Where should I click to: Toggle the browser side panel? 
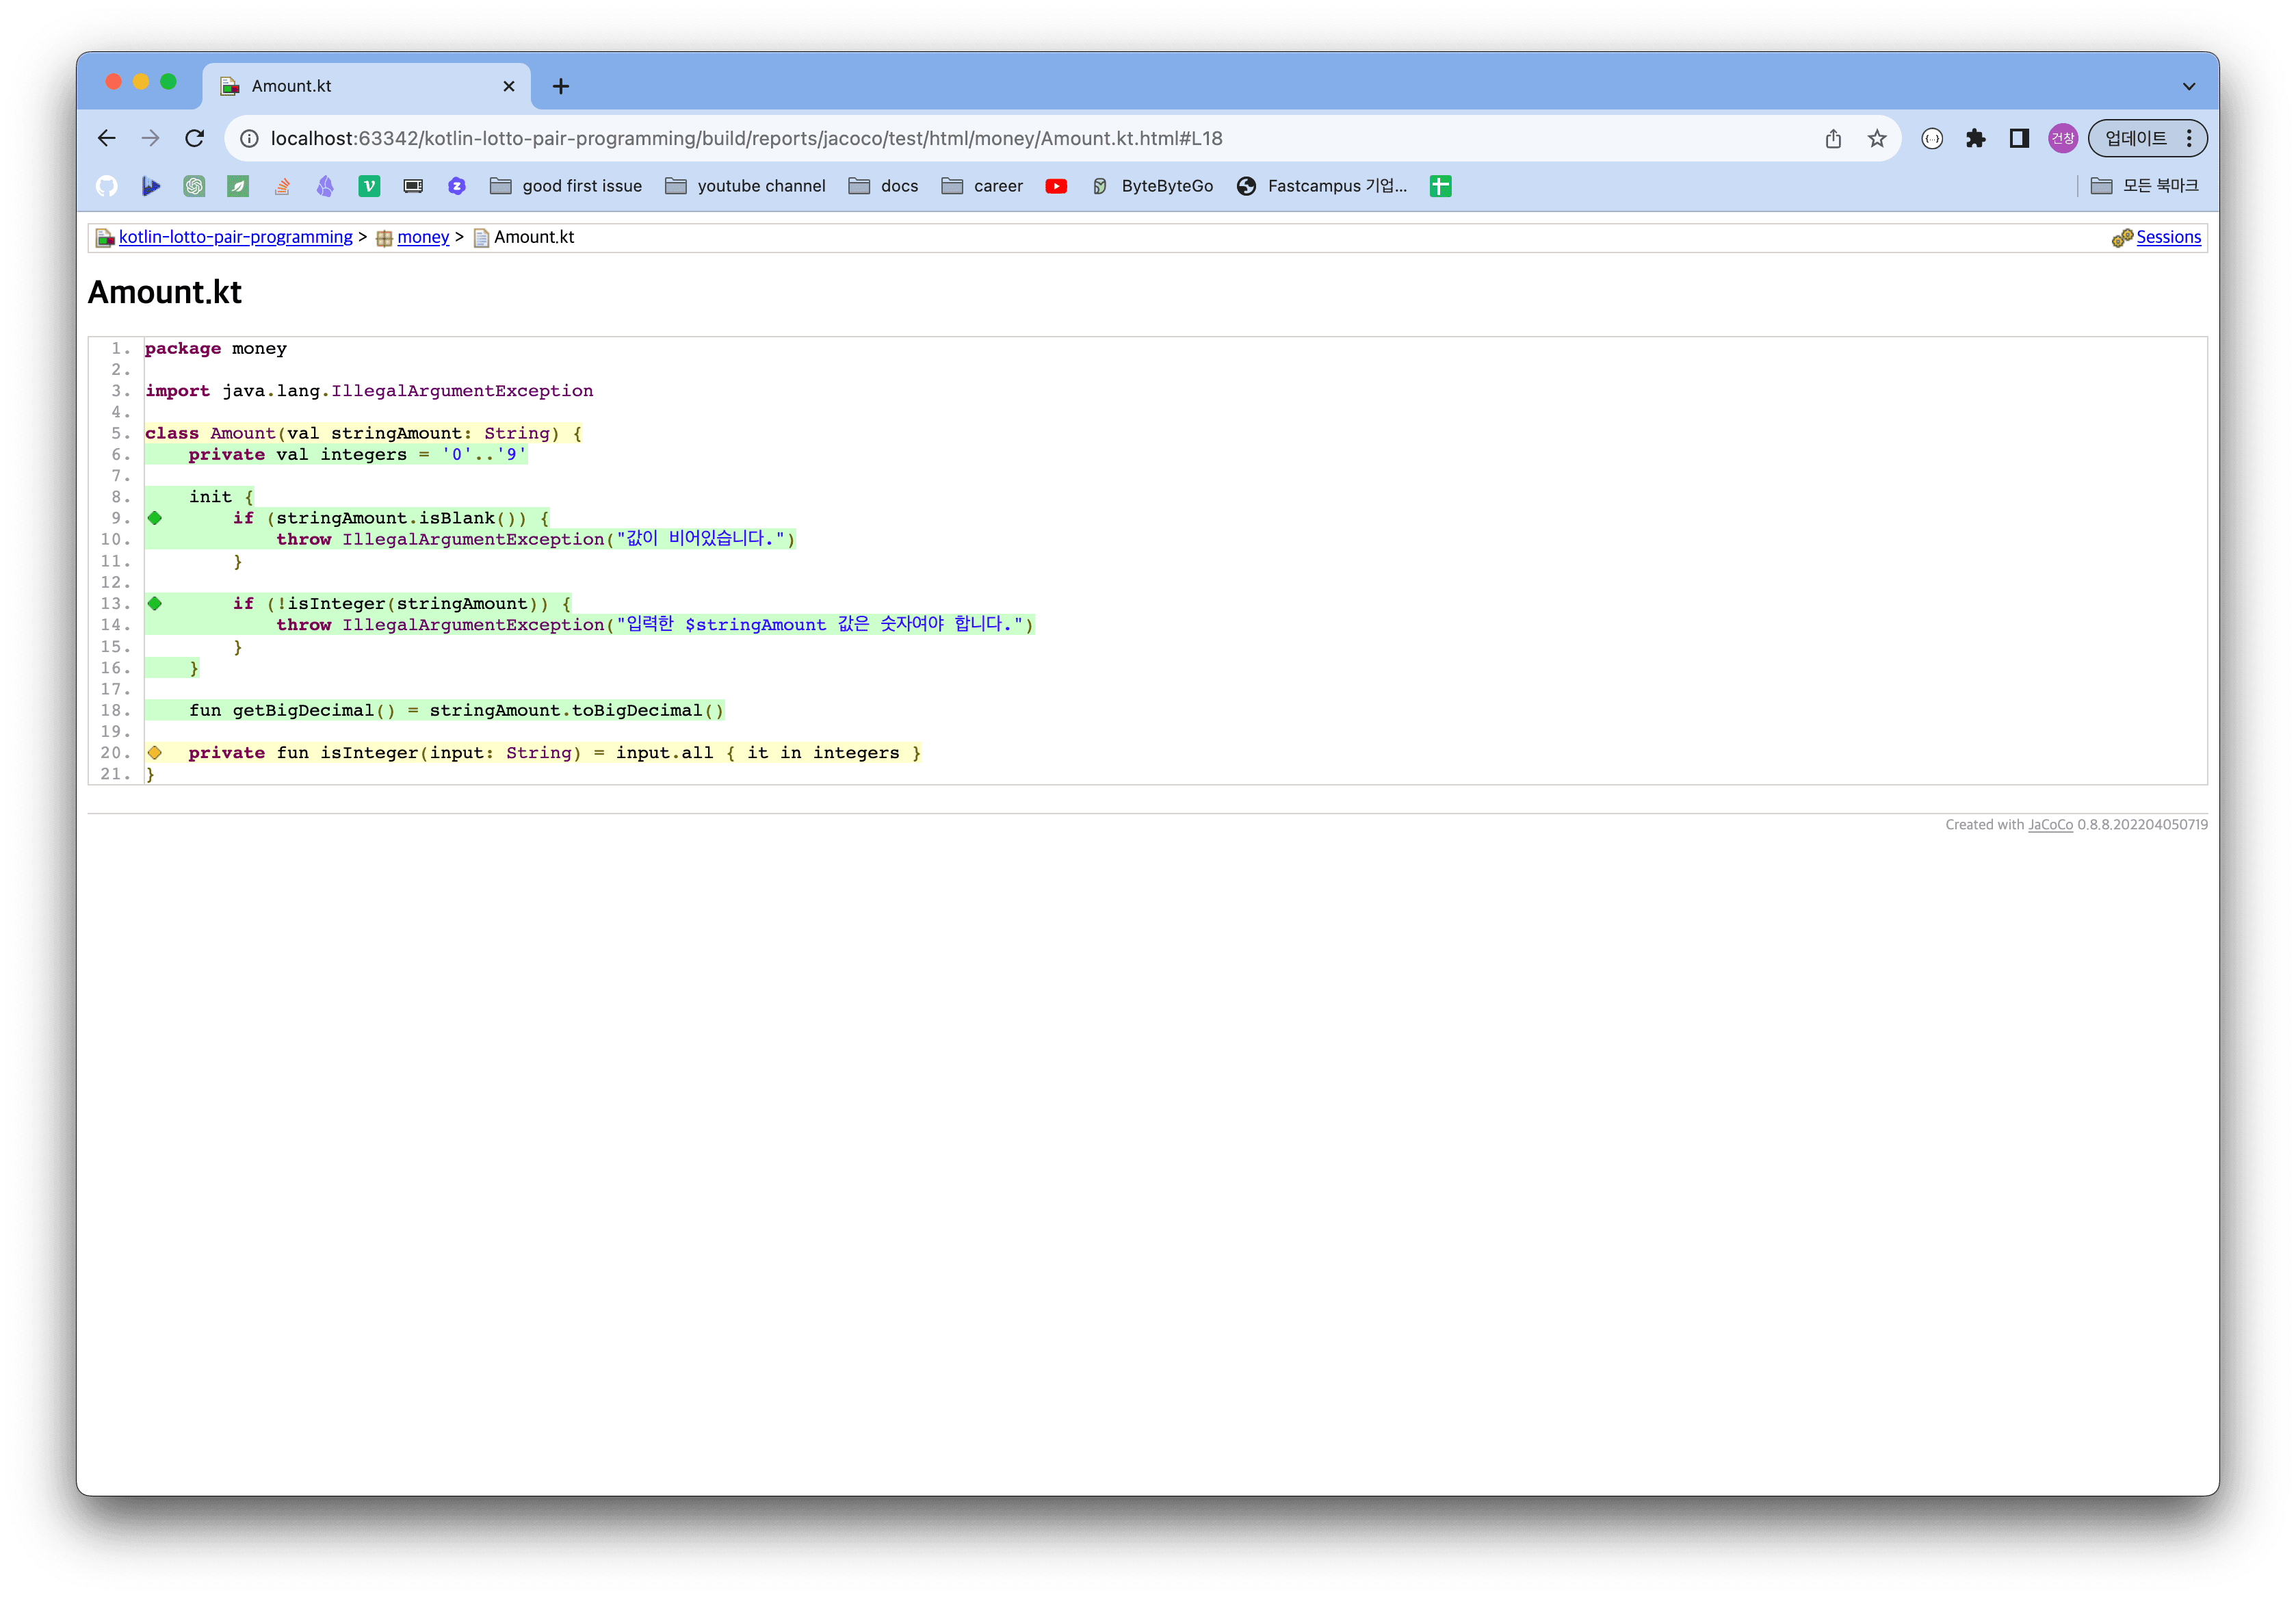pos(2019,138)
